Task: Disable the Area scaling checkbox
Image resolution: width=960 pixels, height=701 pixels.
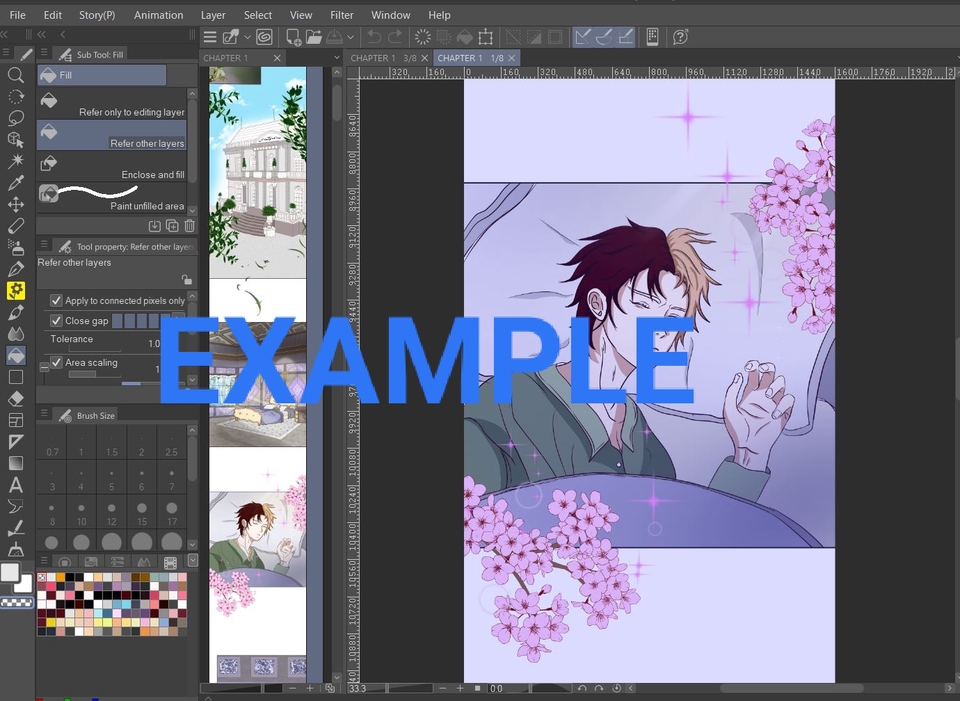Action: pyautogui.click(x=57, y=363)
